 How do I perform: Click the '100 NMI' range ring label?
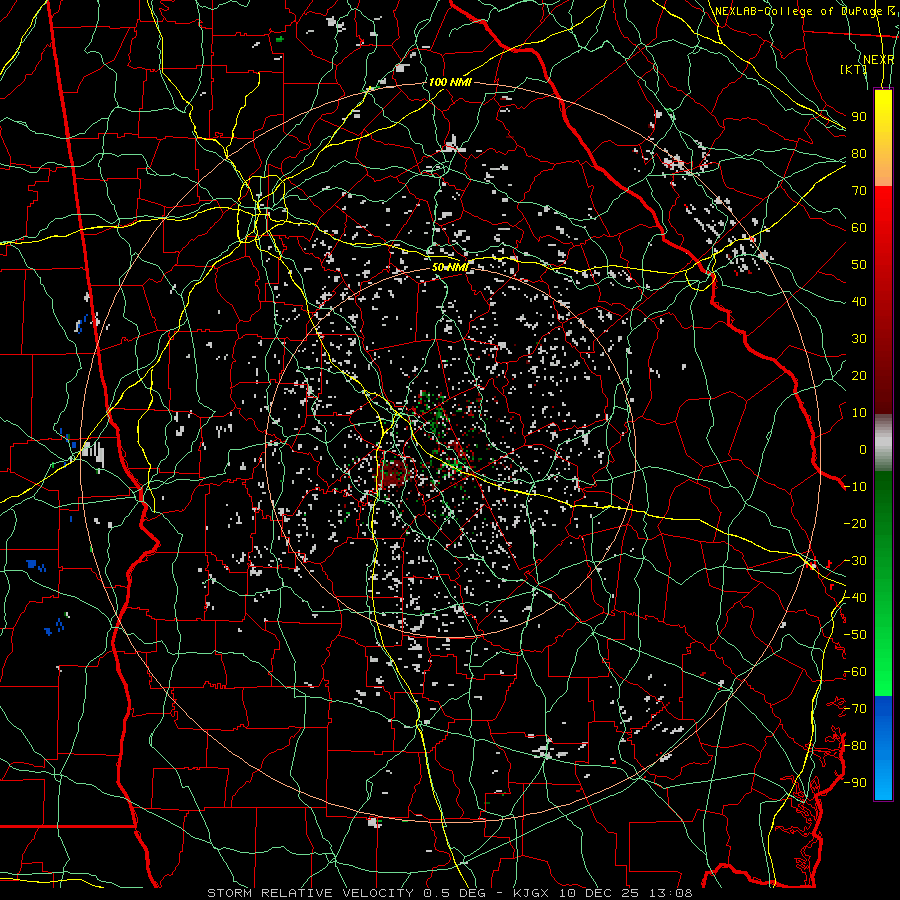coord(450,82)
